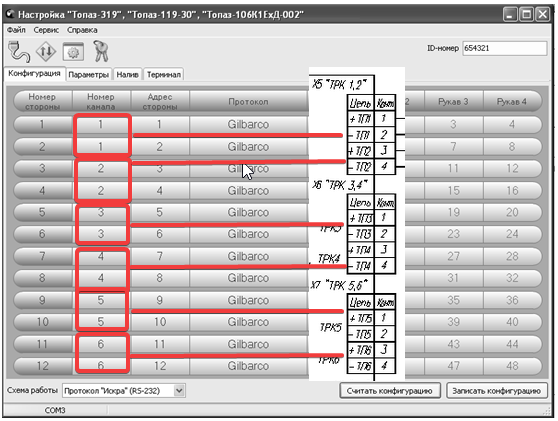Expand the Схема работы dropdown arrow

click(x=179, y=391)
